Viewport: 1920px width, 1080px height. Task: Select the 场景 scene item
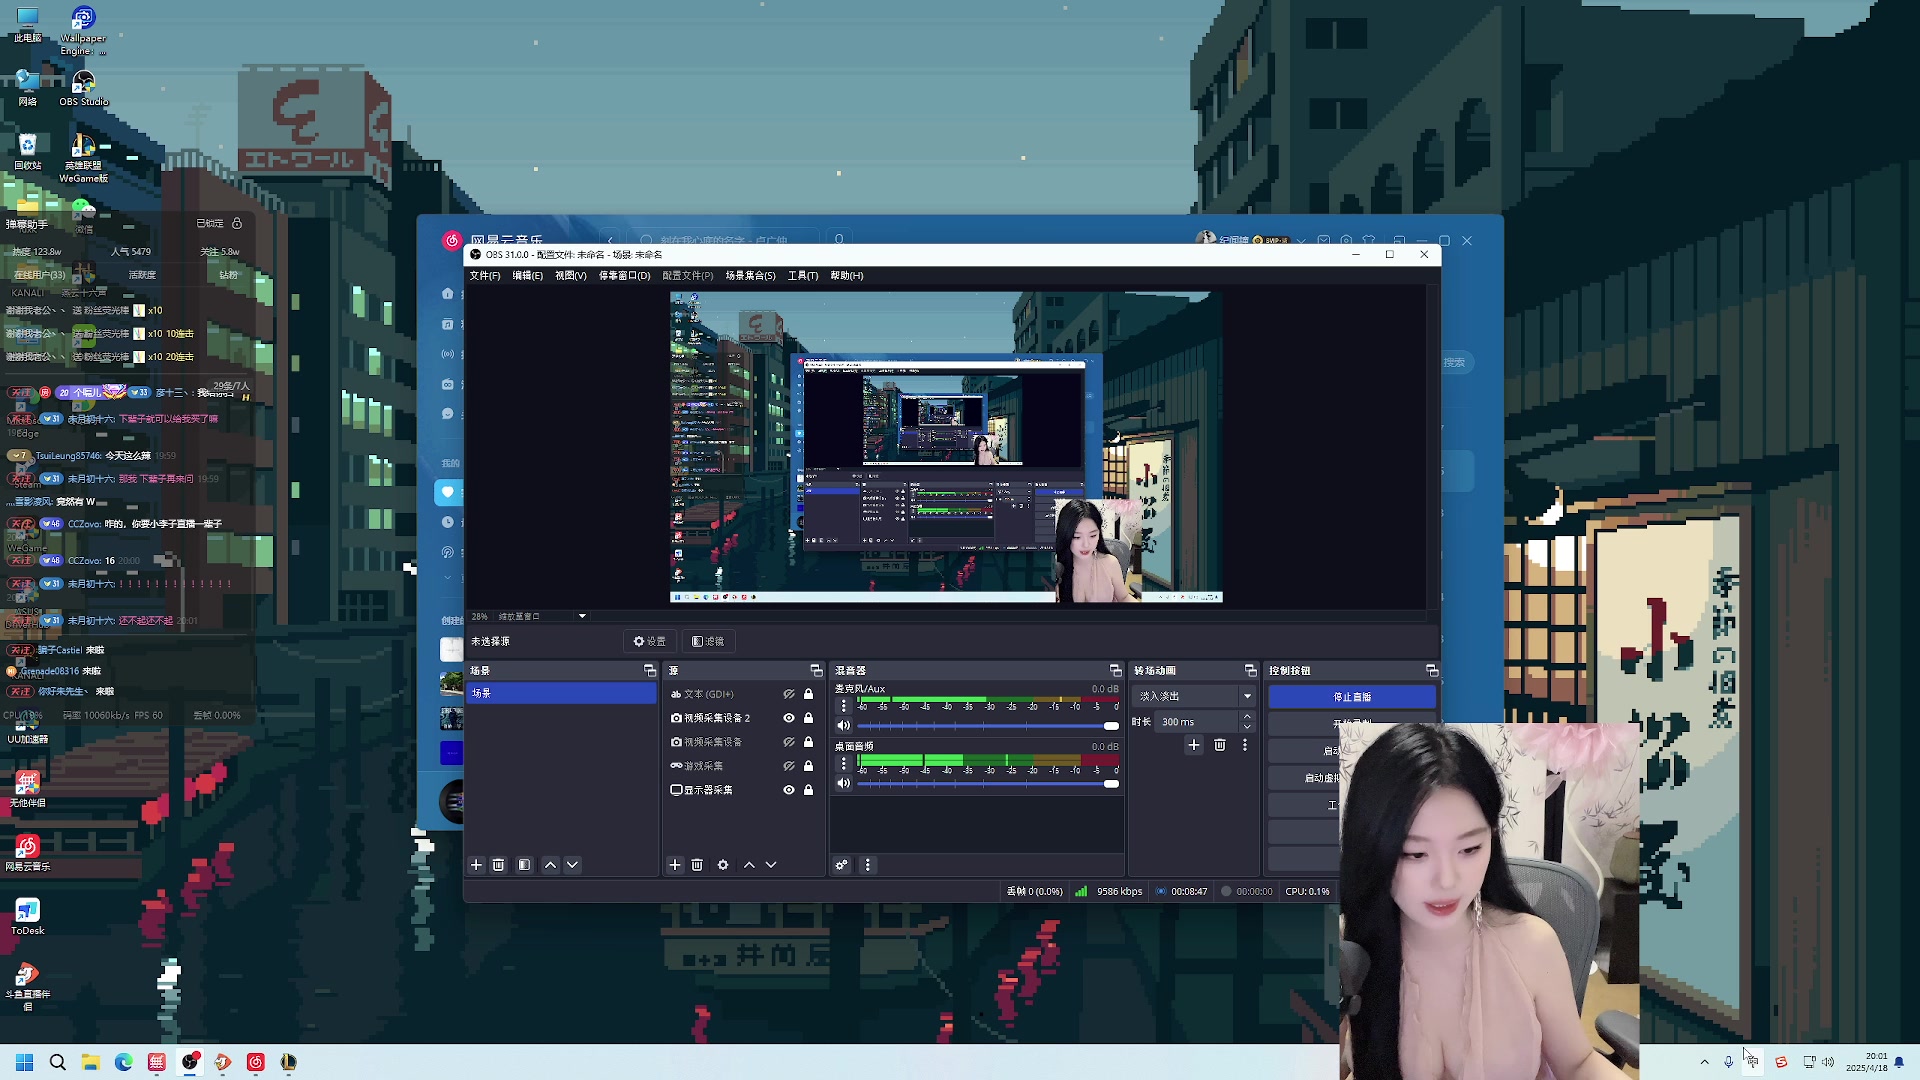561,693
